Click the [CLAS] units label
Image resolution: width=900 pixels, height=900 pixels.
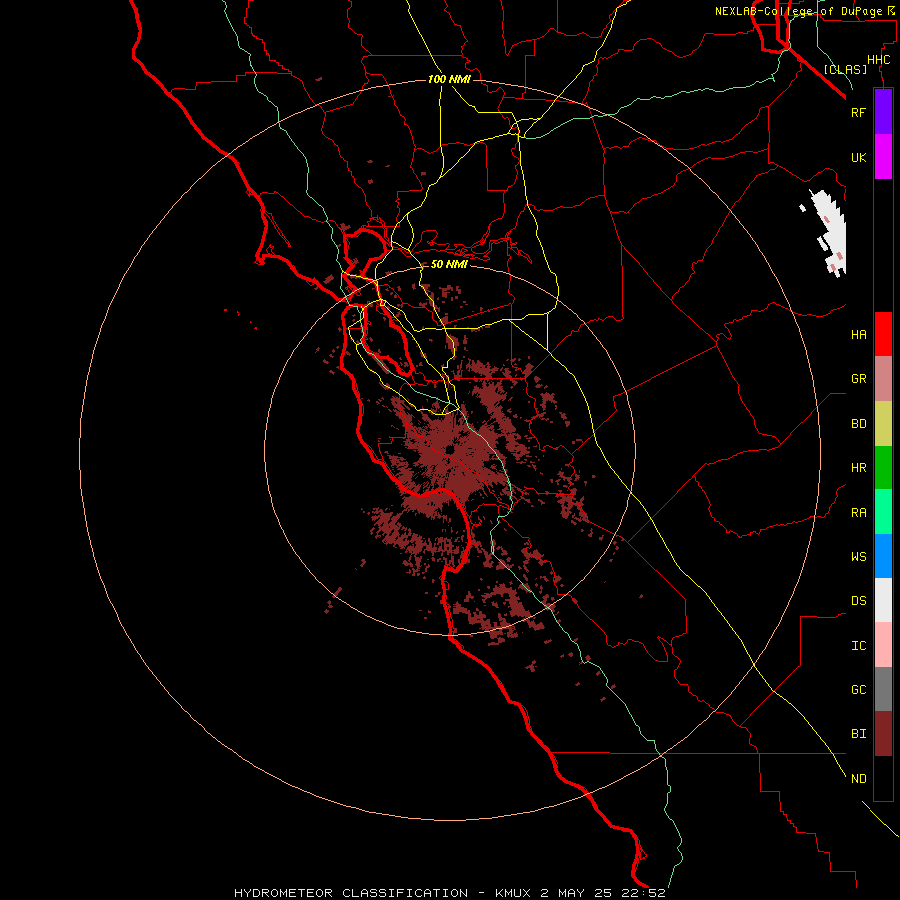pos(845,69)
